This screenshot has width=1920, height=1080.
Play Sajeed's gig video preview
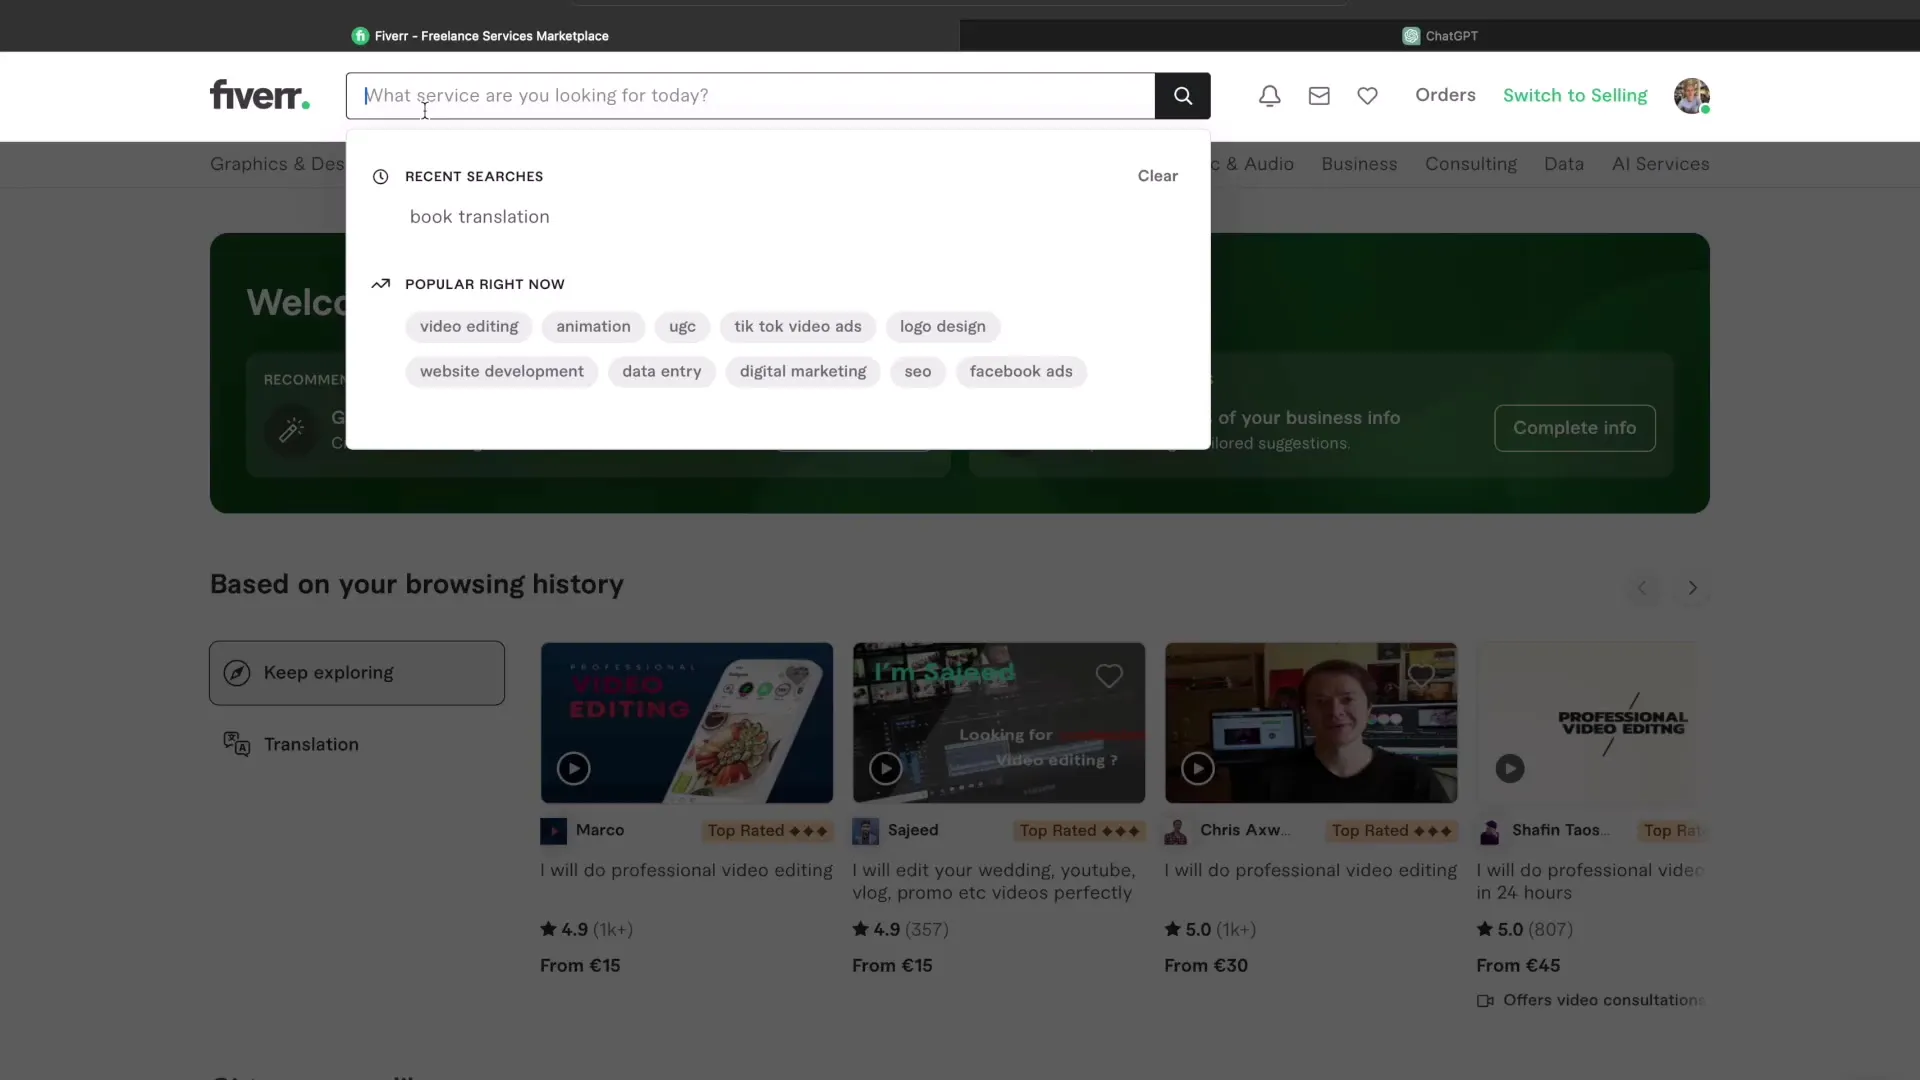885,768
